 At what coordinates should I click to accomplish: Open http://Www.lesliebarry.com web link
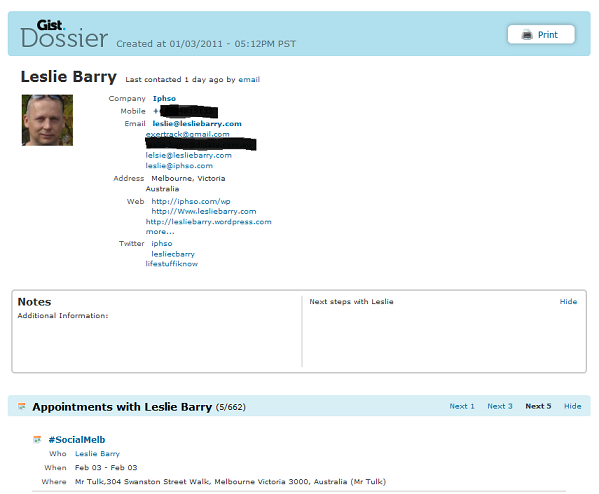pyautogui.click(x=204, y=211)
